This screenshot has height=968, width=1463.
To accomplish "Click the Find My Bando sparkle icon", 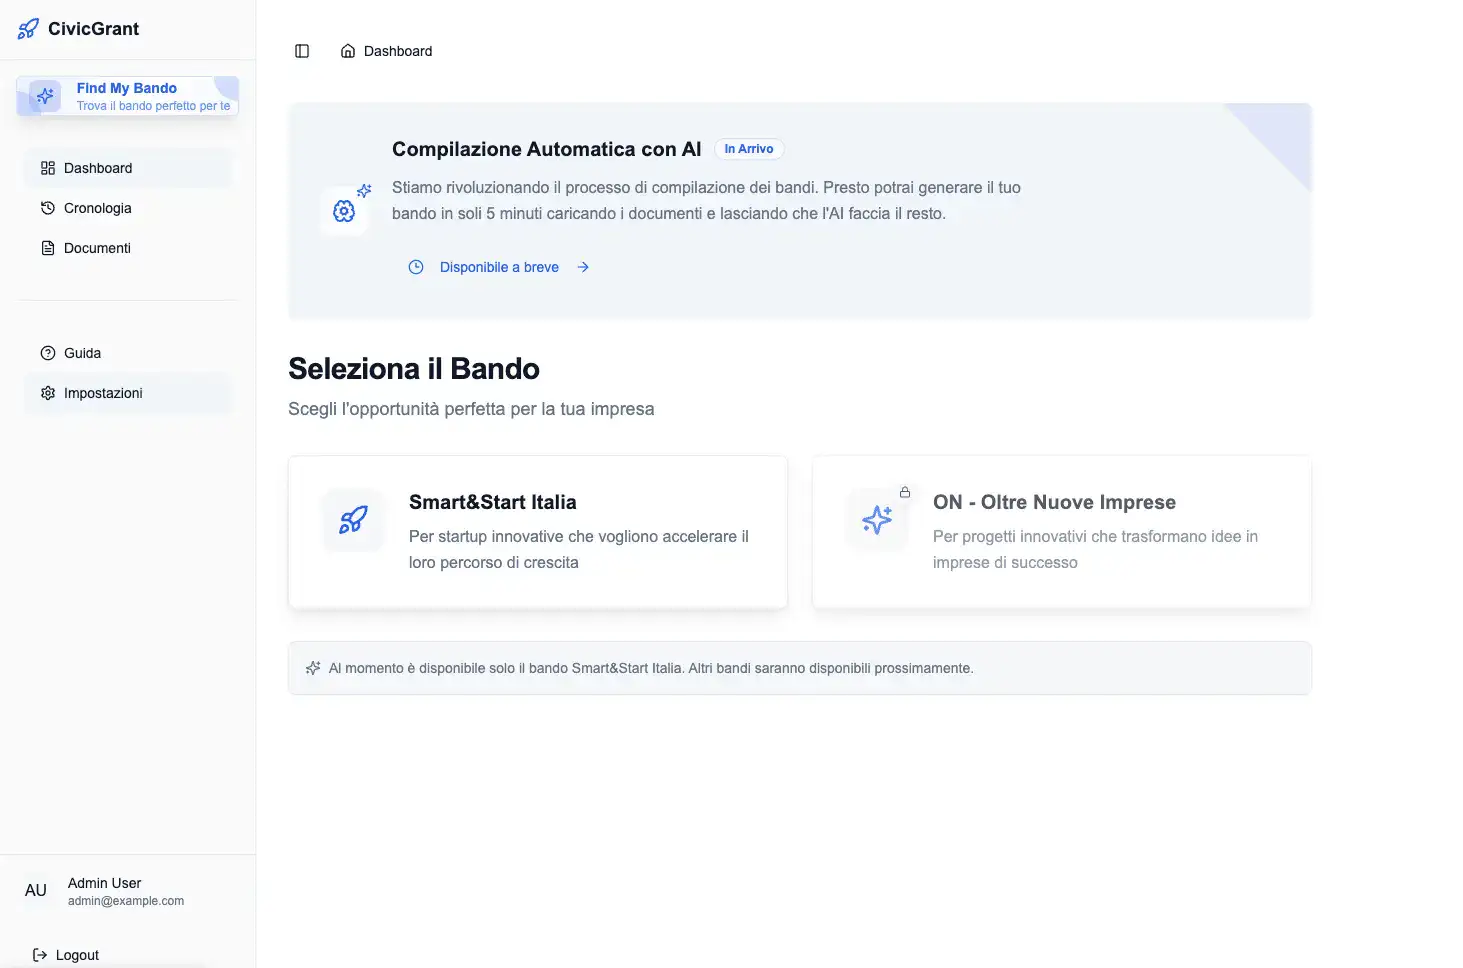I will (x=45, y=96).
